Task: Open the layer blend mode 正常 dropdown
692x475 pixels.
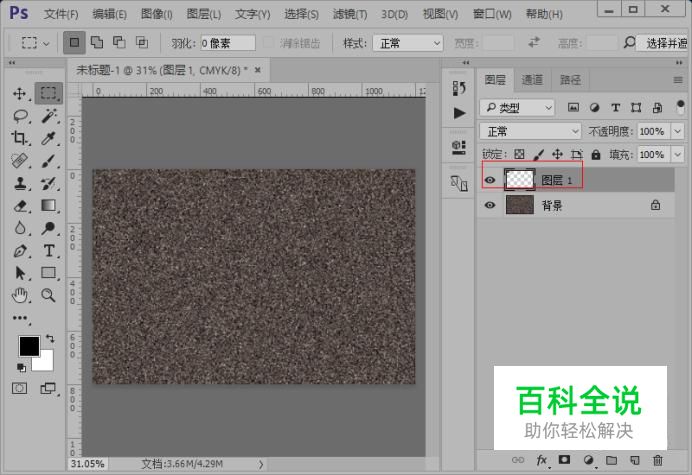Action: pyautogui.click(x=530, y=131)
